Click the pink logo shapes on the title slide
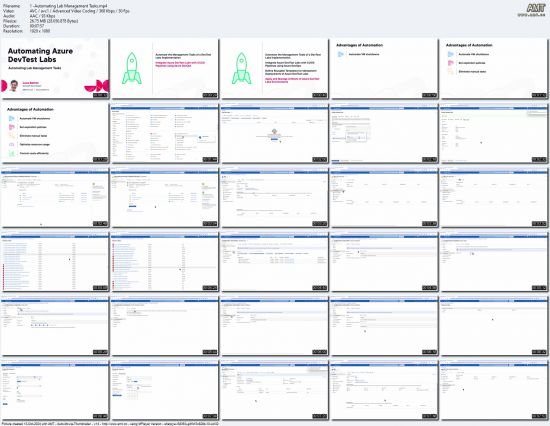 point(96,86)
